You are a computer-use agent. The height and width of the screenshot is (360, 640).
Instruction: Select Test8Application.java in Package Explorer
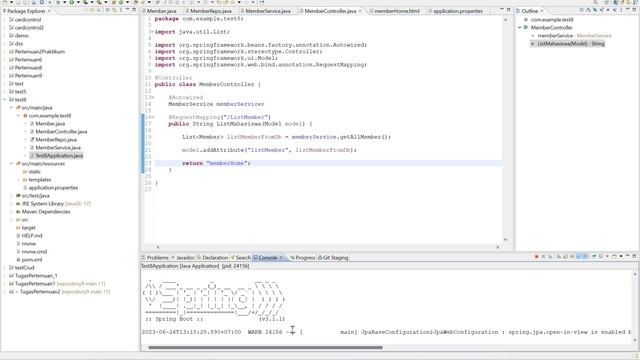pos(59,156)
